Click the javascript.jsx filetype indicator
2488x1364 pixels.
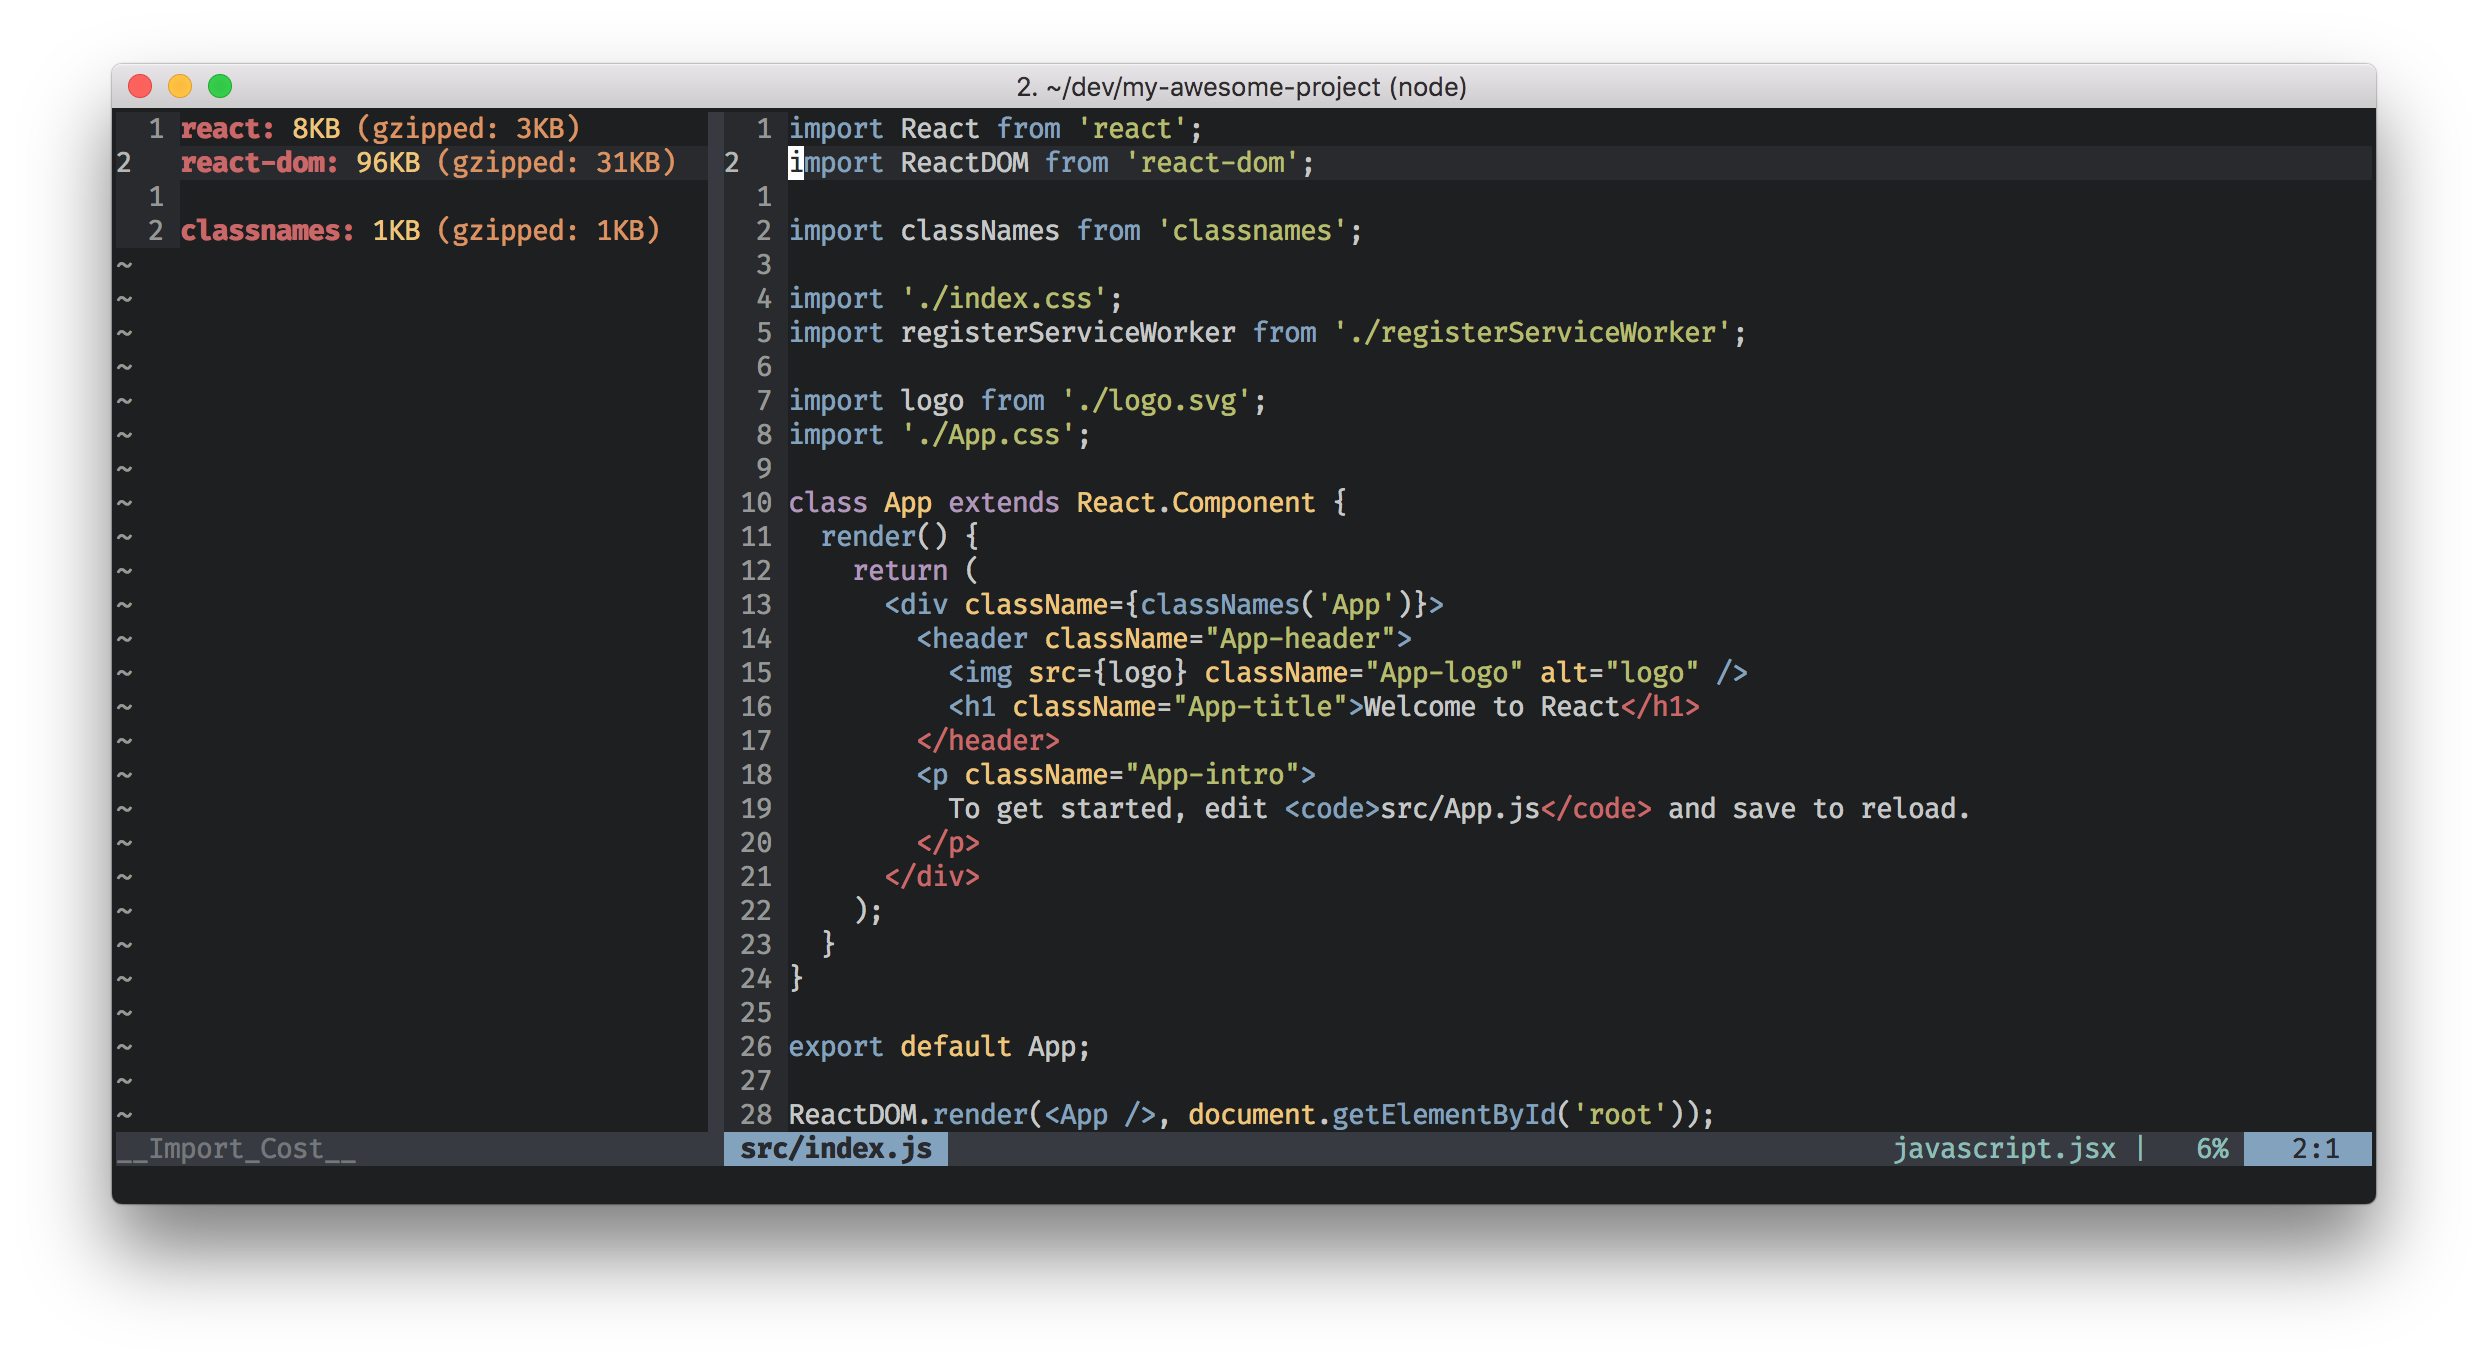pos(2004,1148)
